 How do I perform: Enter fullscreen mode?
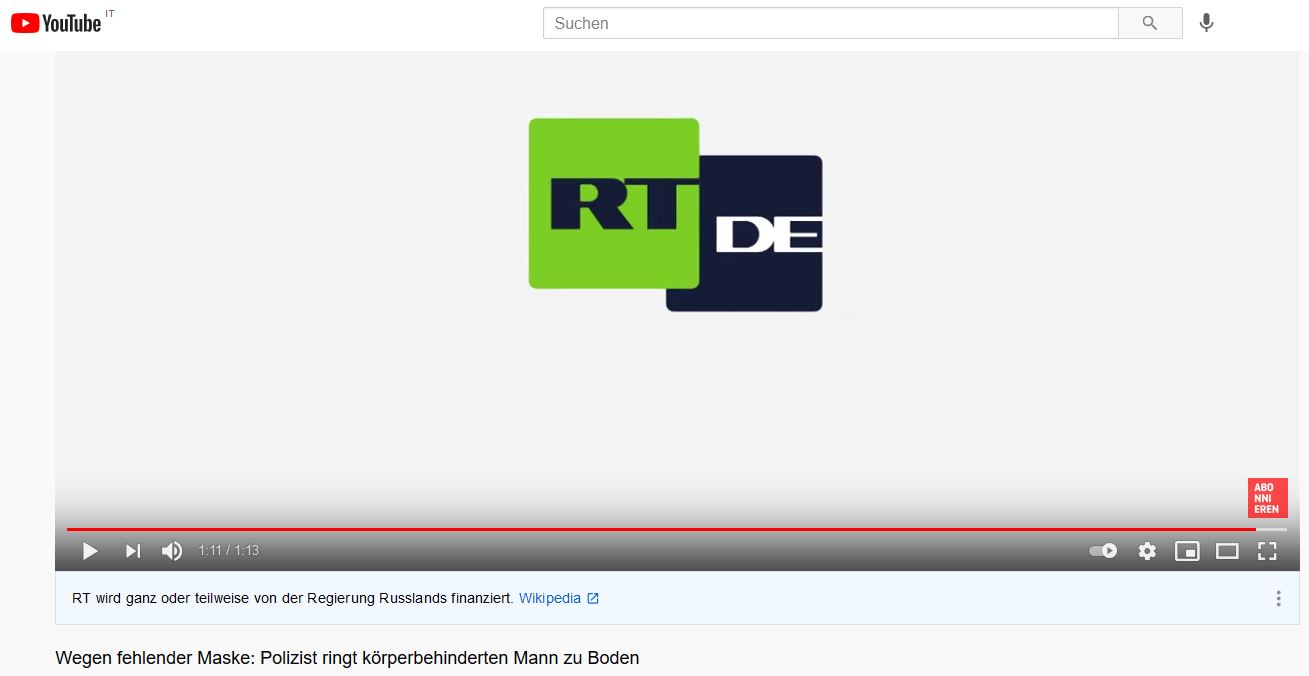click(1267, 551)
